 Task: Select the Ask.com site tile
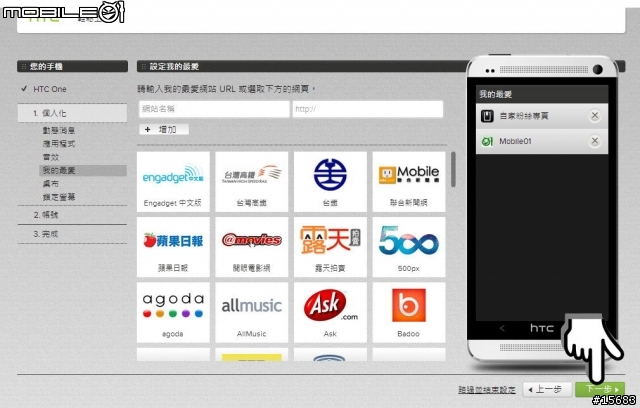click(x=330, y=312)
